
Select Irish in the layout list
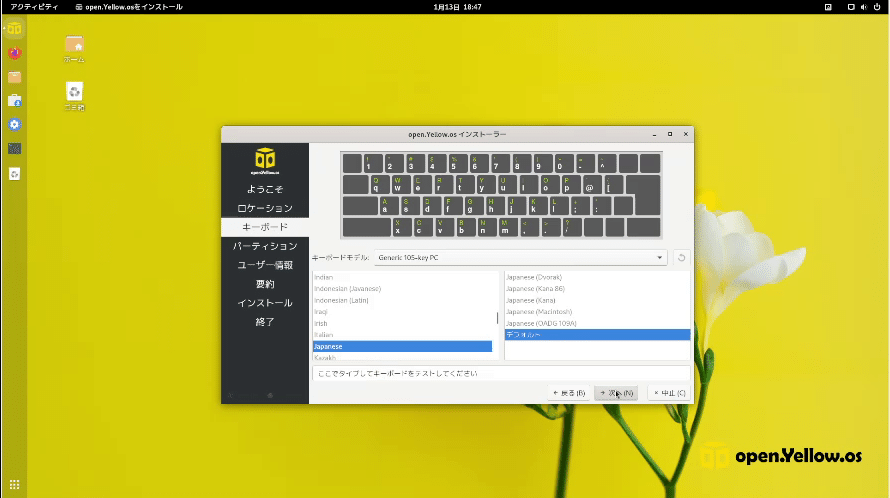pos(402,323)
